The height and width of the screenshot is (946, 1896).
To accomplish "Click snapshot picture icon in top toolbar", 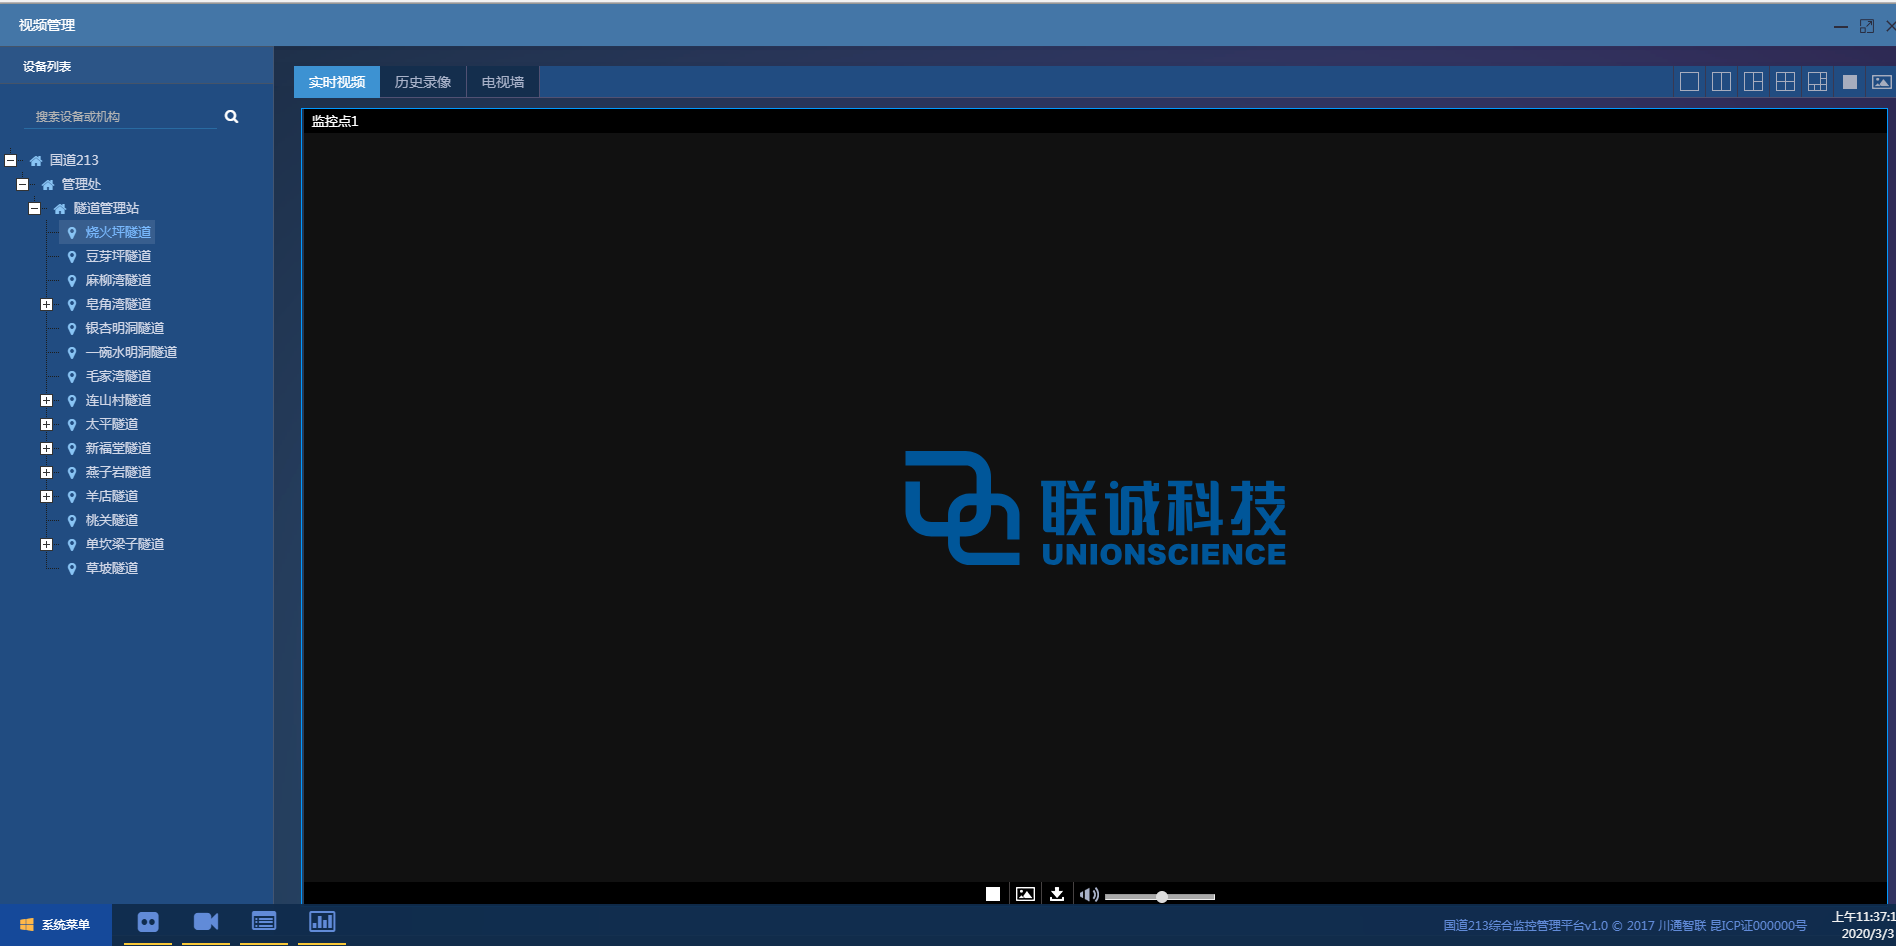I will click(x=1881, y=82).
